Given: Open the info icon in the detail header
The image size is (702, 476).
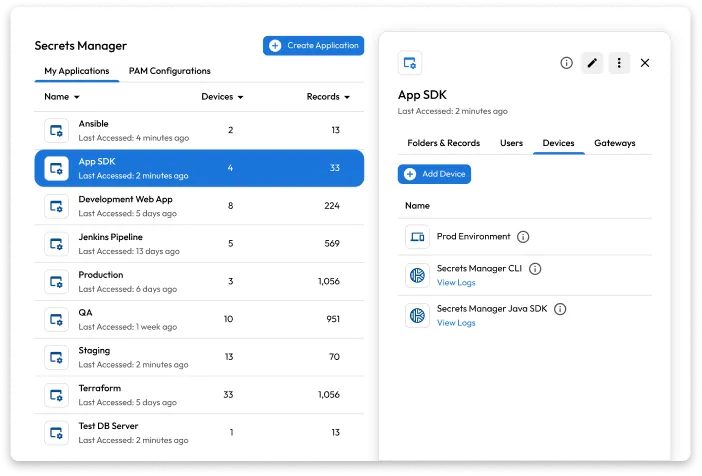Looking at the screenshot, I should 566,63.
